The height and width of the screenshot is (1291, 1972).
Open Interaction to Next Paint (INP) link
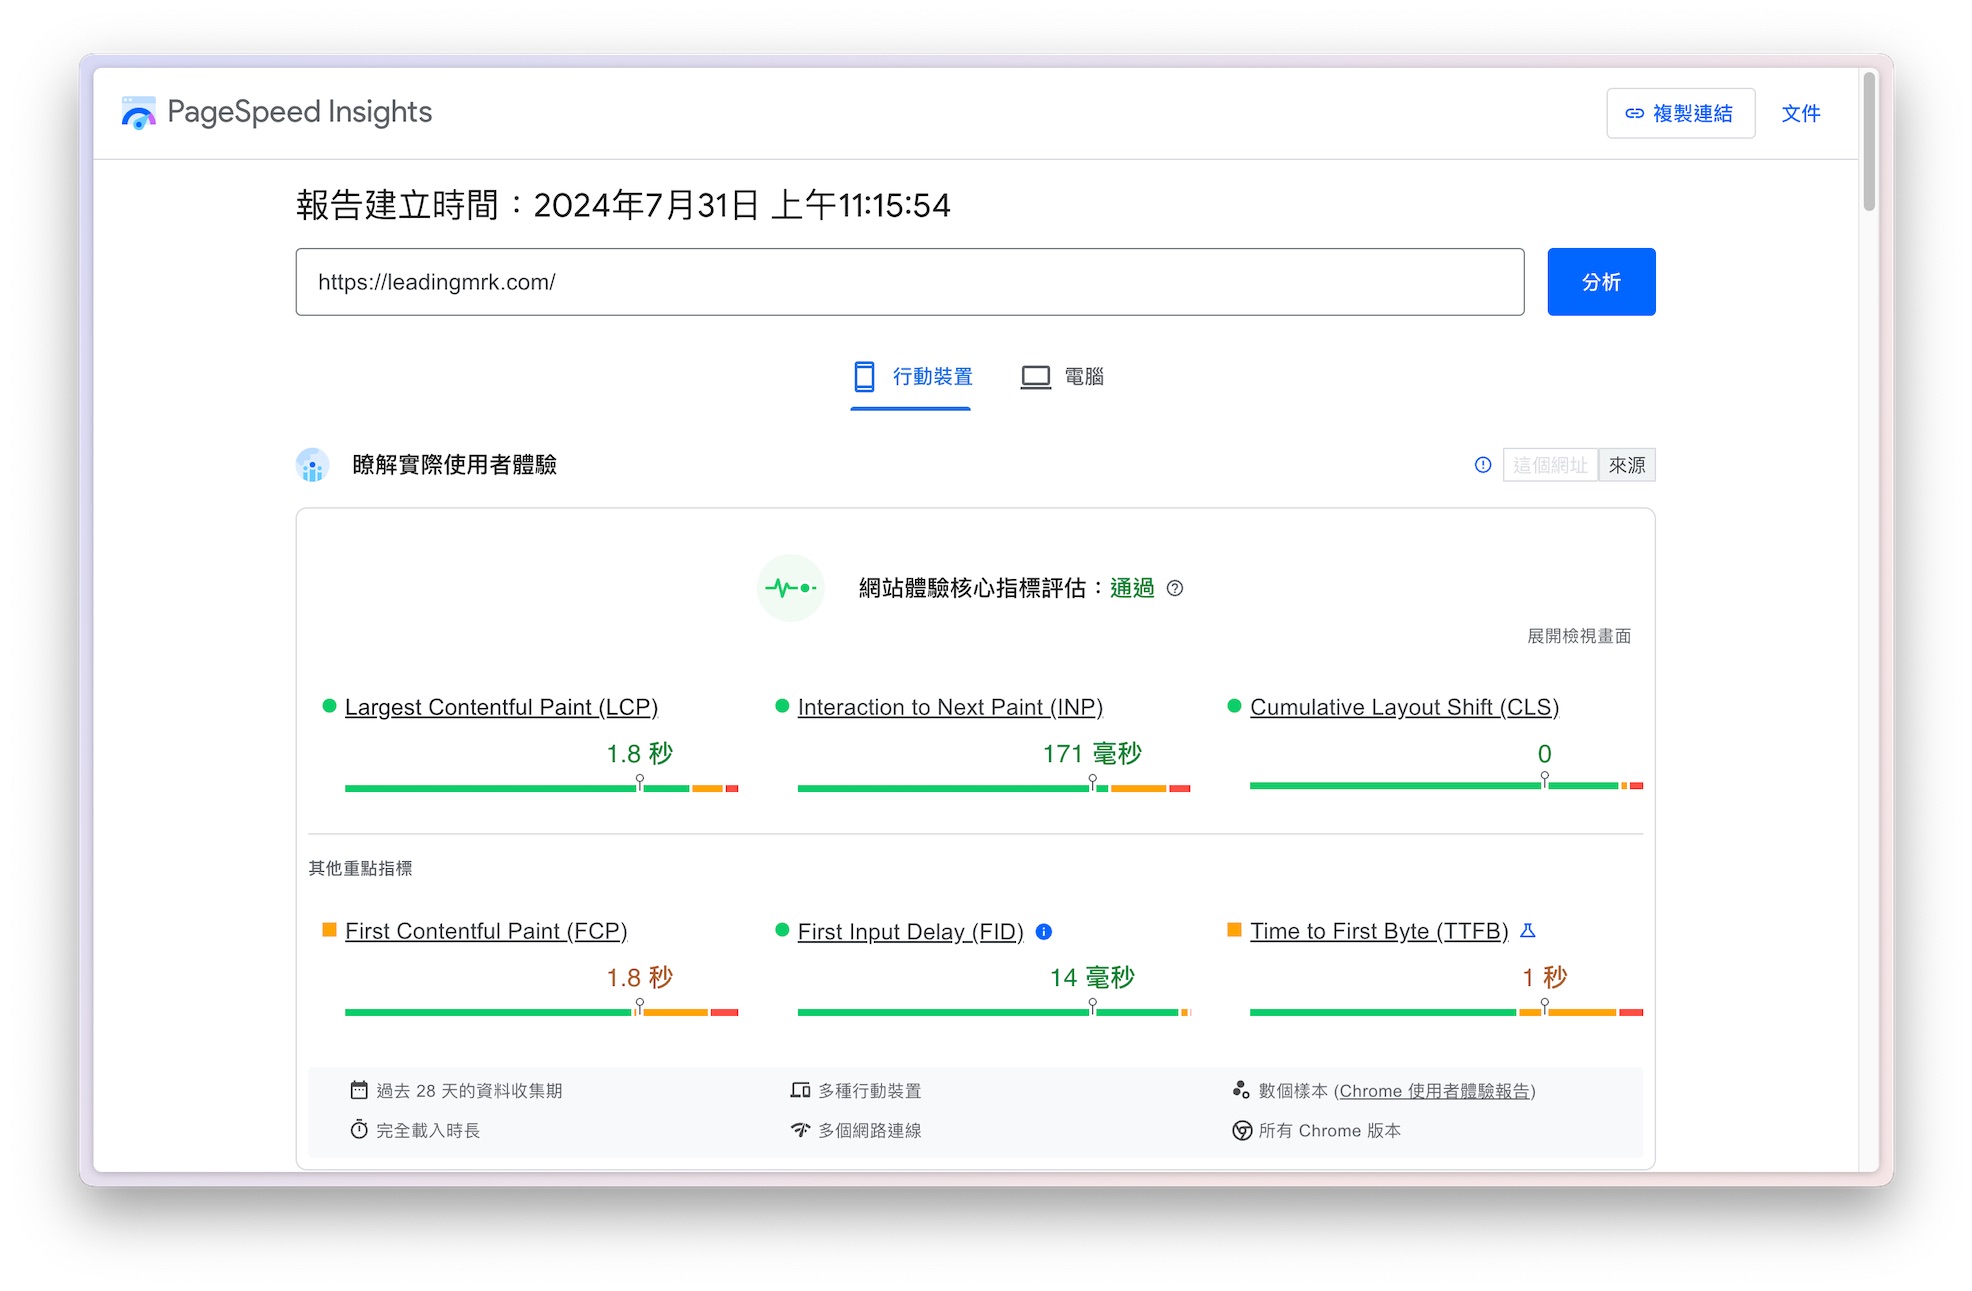[950, 707]
